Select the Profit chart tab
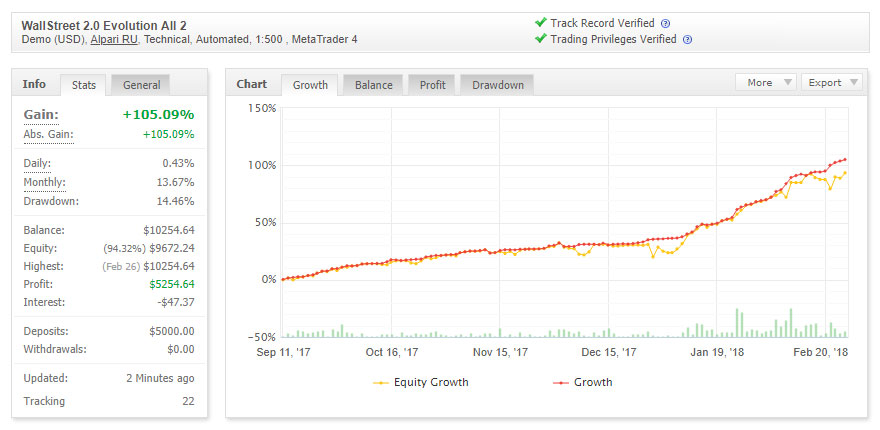Screen dimensions: 880x430 point(432,85)
